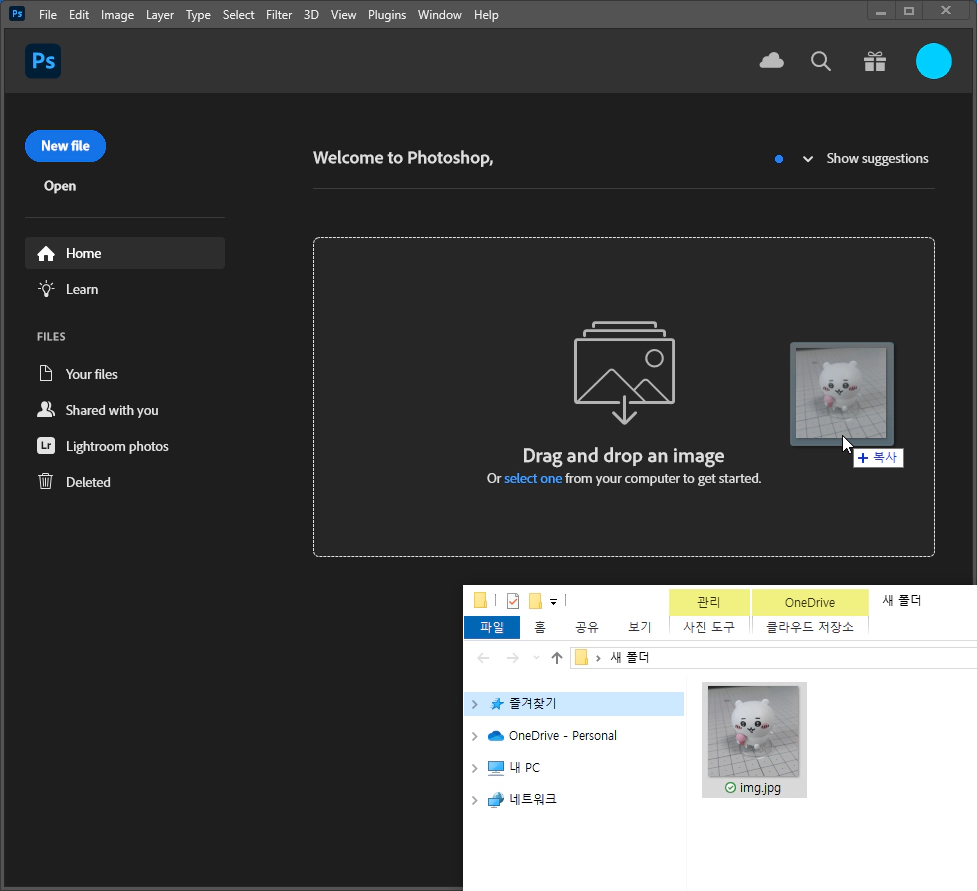Open the magnifier search icon
Viewport: 977px width, 891px height.
pos(821,61)
